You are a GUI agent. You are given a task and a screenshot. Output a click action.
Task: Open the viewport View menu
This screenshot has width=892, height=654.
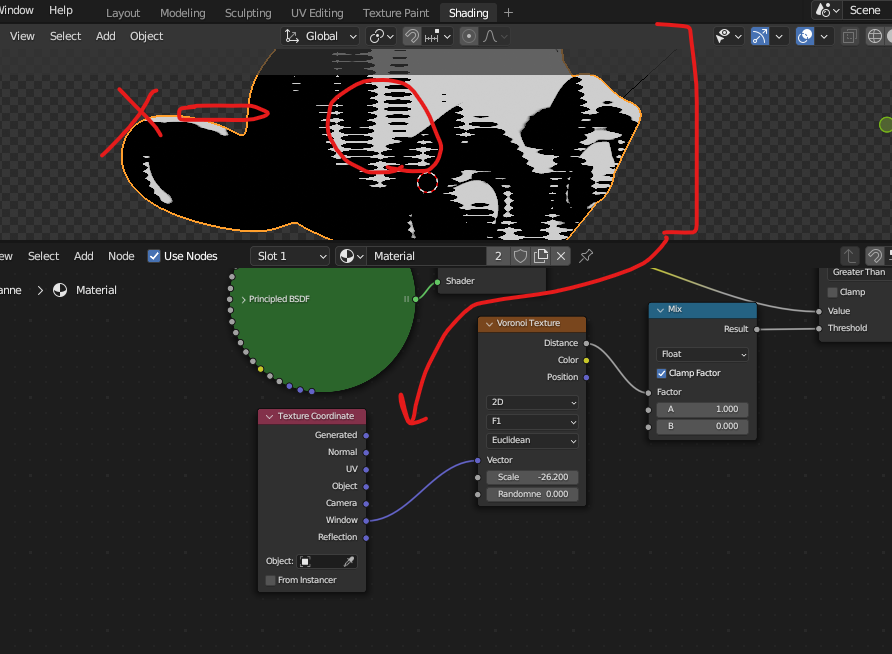22,36
